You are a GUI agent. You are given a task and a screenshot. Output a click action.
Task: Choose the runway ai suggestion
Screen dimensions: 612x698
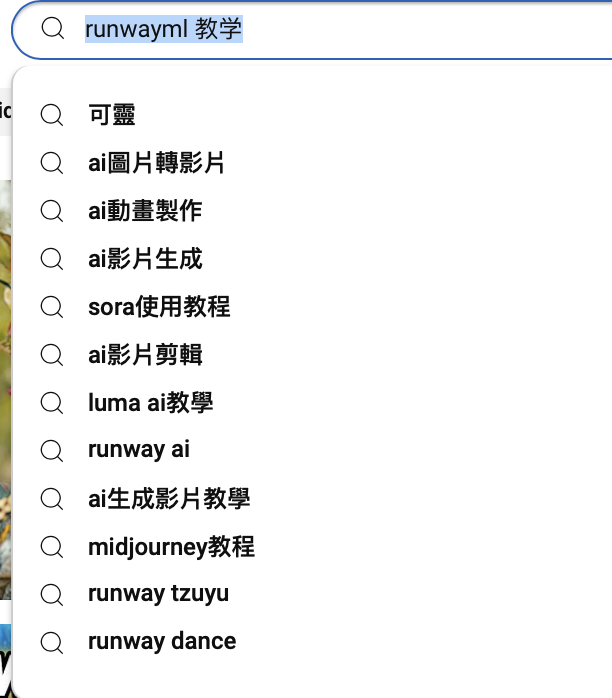tap(312, 450)
